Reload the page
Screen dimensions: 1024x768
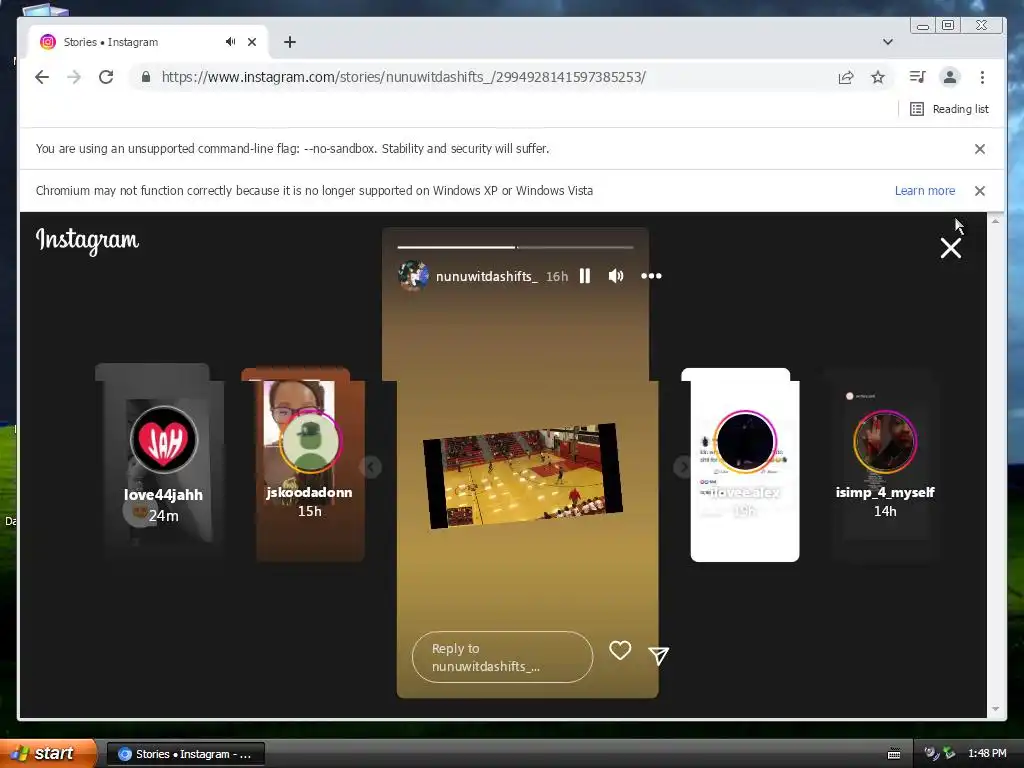106,77
